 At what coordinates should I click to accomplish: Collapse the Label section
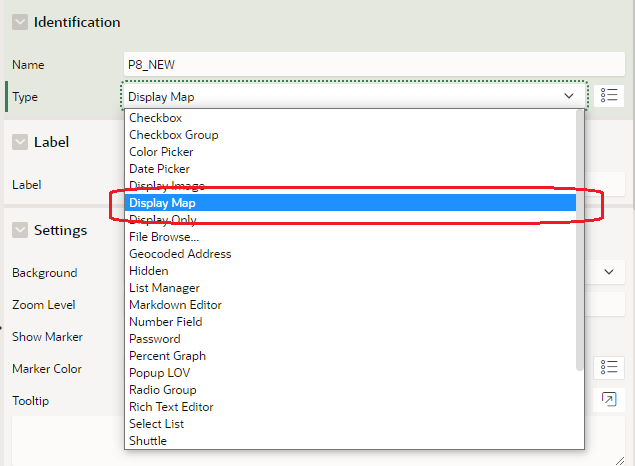[x=20, y=142]
